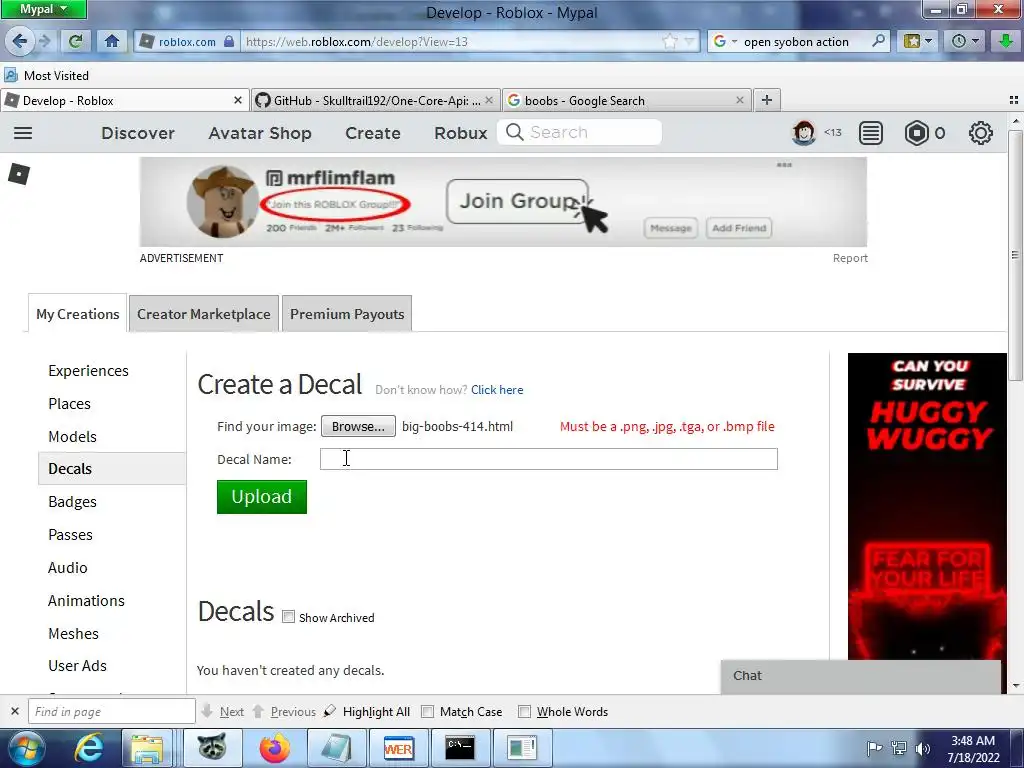Follow the Click here help link
Screen dimensions: 1024x768
(x=497, y=389)
